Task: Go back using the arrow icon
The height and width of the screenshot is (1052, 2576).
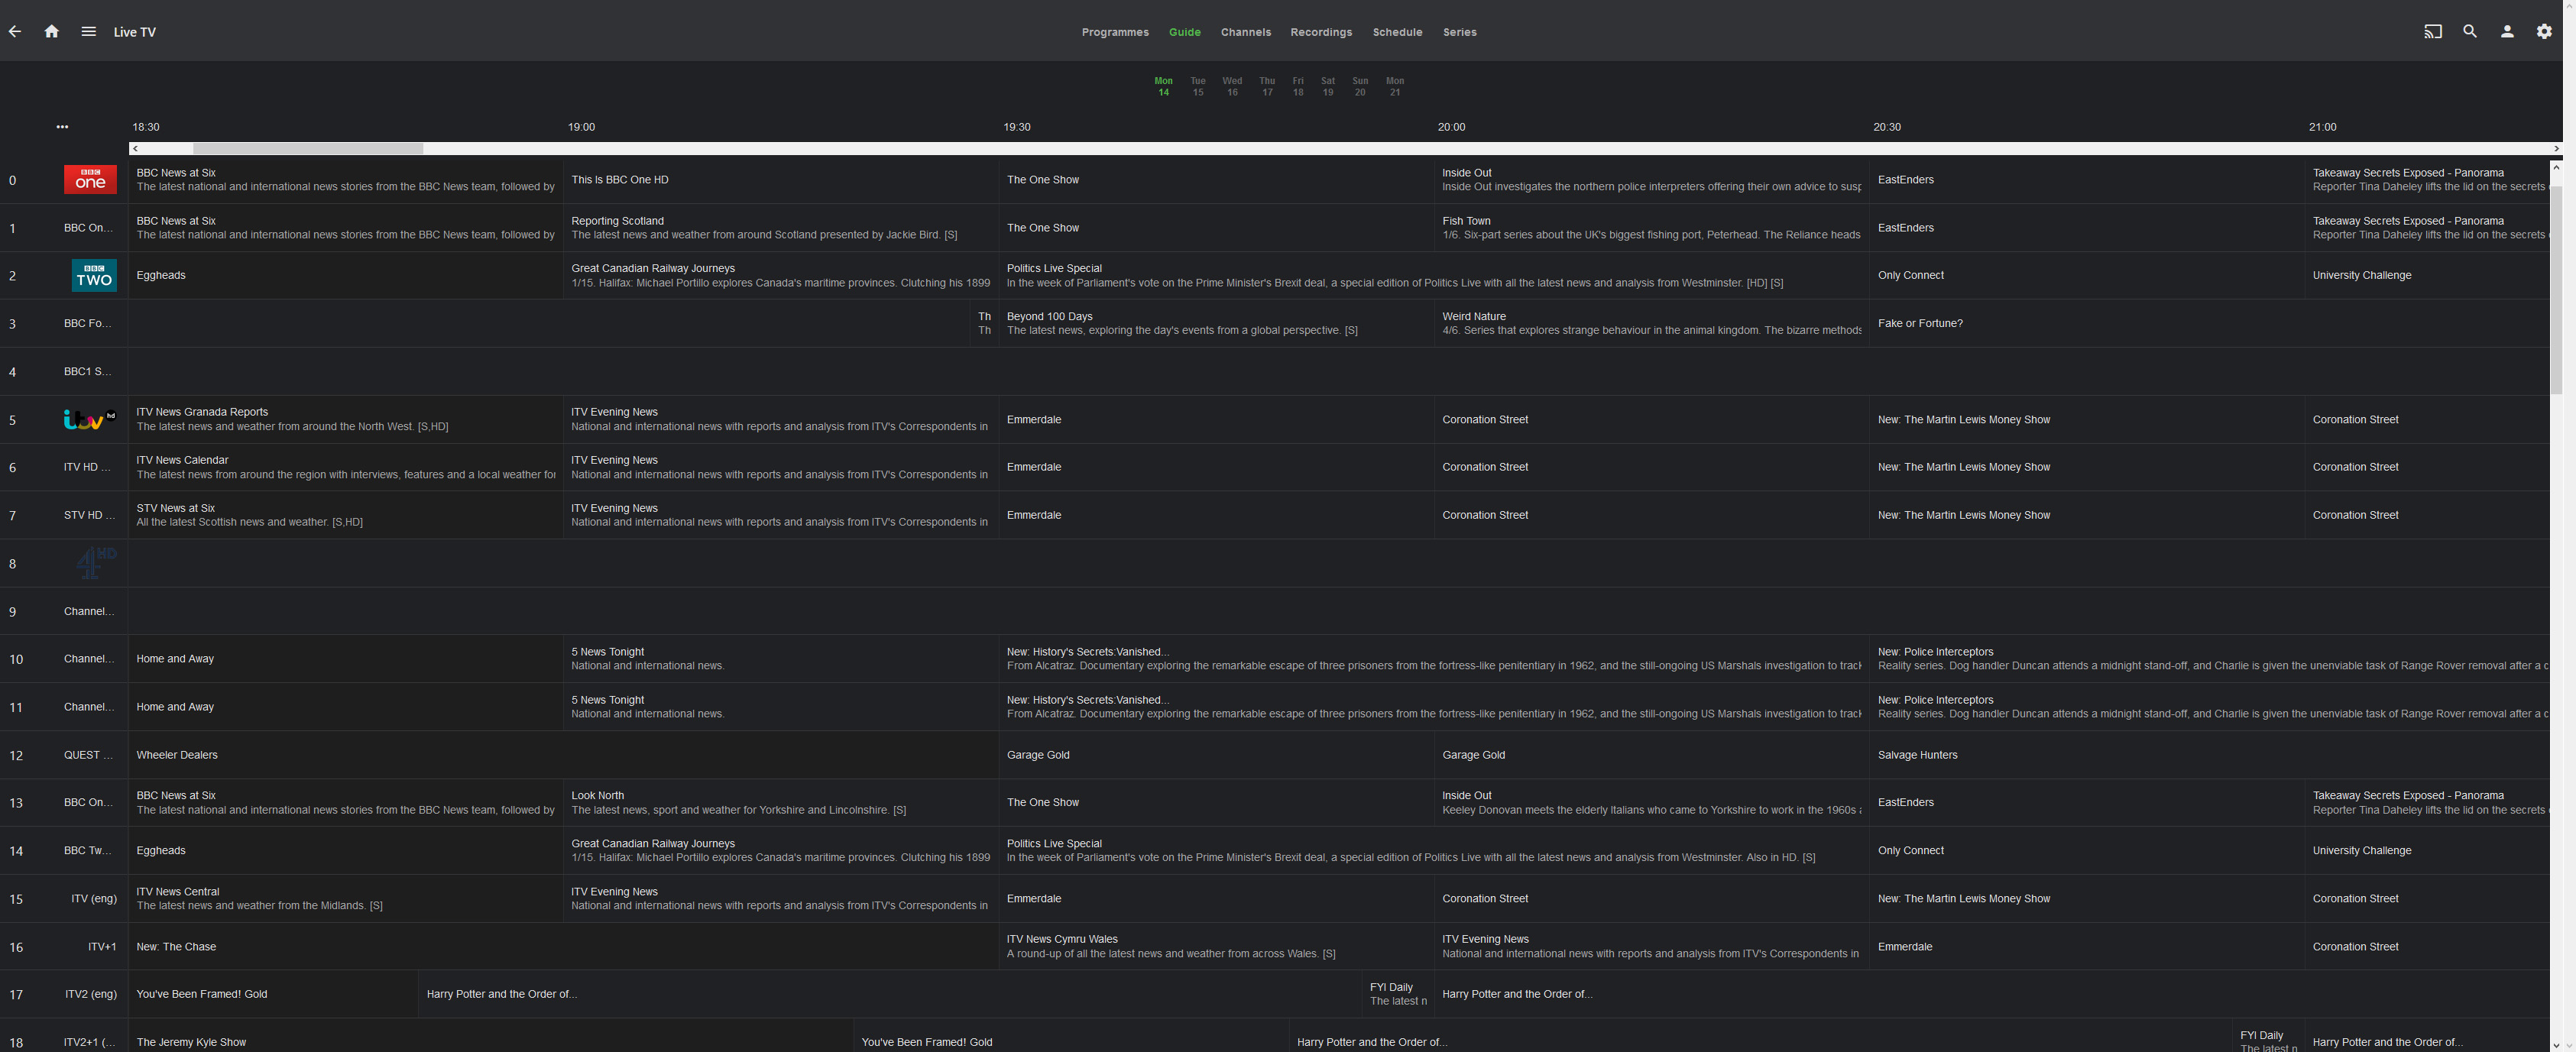Action: pyautogui.click(x=15, y=32)
